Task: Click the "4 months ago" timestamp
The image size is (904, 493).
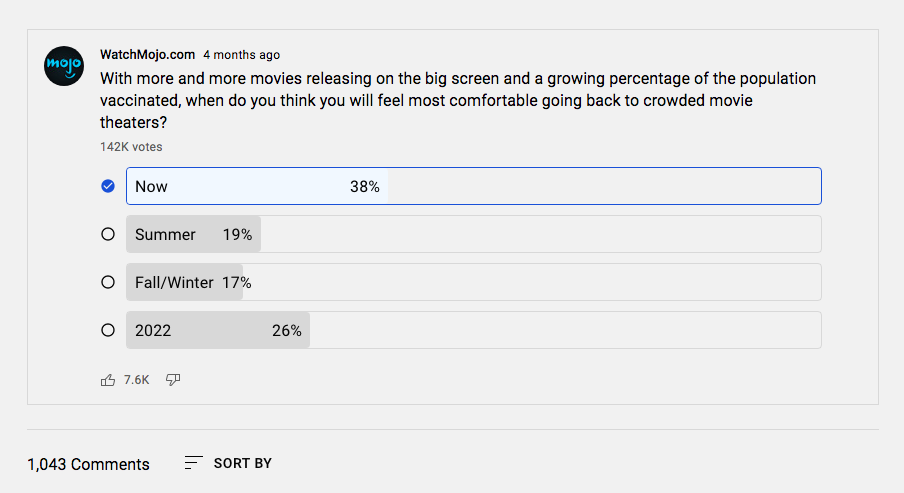Action: [x=241, y=55]
